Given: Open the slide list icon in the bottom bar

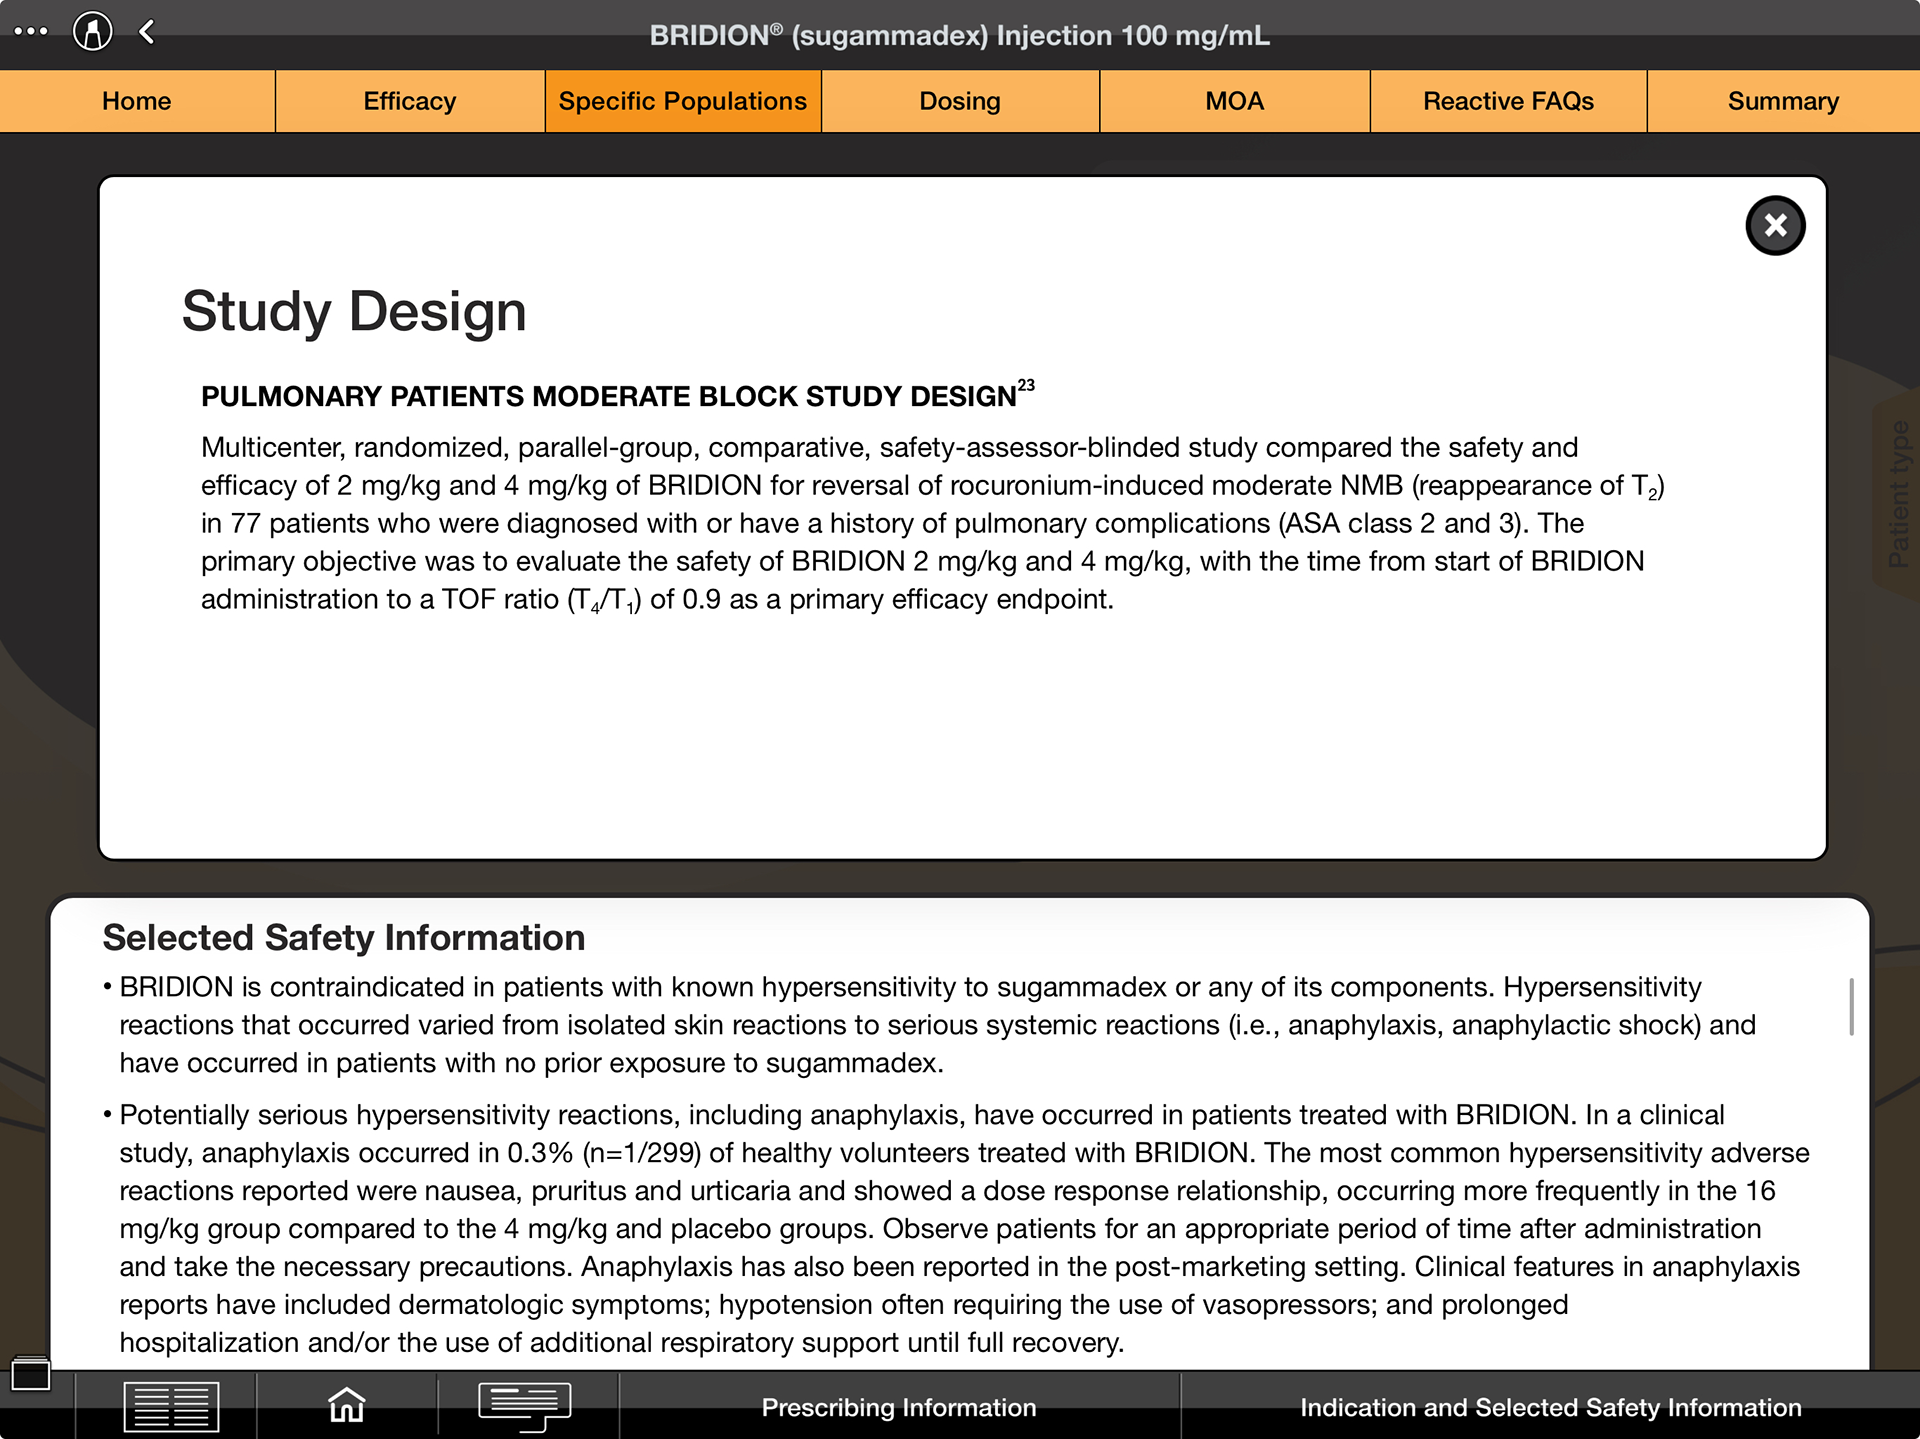Looking at the screenshot, I should tap(171, 1407).
